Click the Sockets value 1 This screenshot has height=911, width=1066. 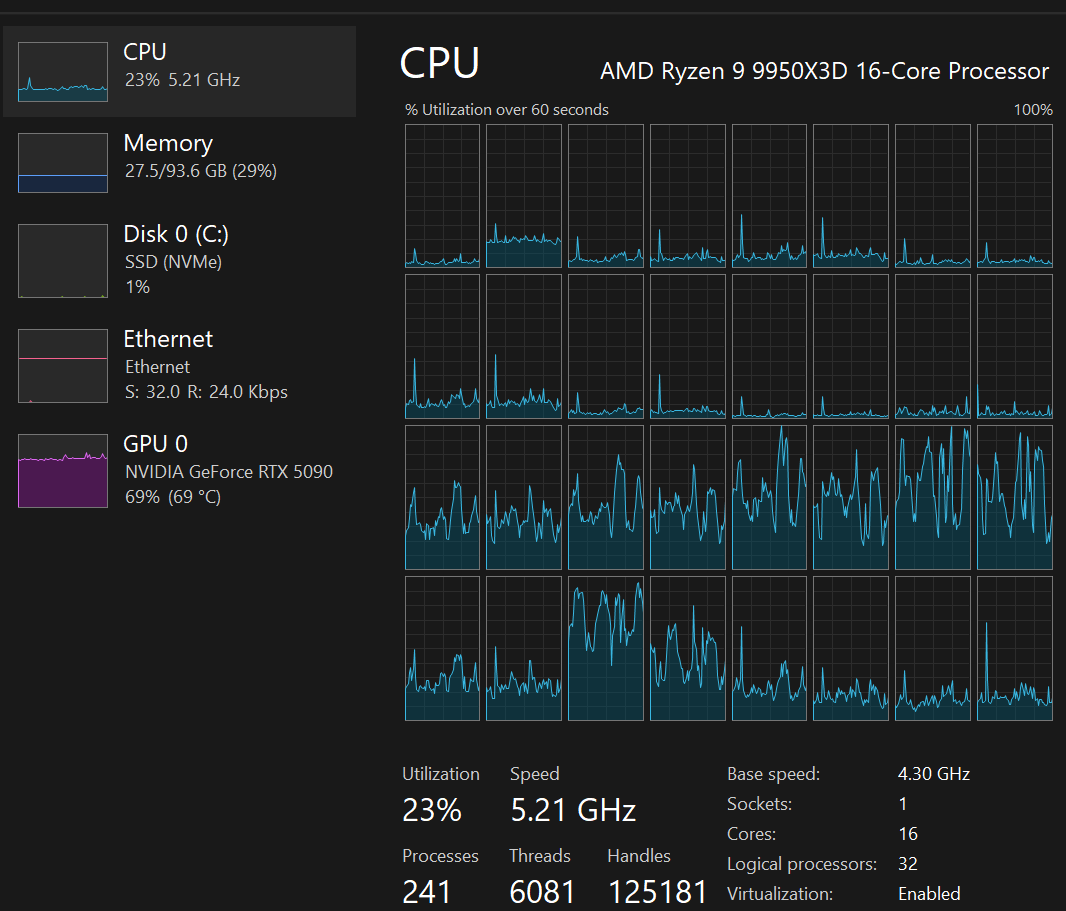903,804
